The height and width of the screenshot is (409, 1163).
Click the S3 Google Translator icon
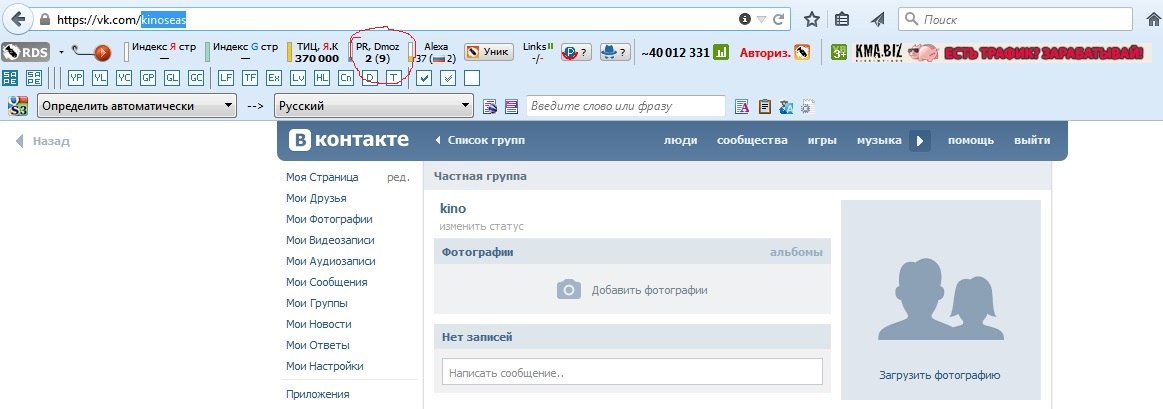point(18,106)
